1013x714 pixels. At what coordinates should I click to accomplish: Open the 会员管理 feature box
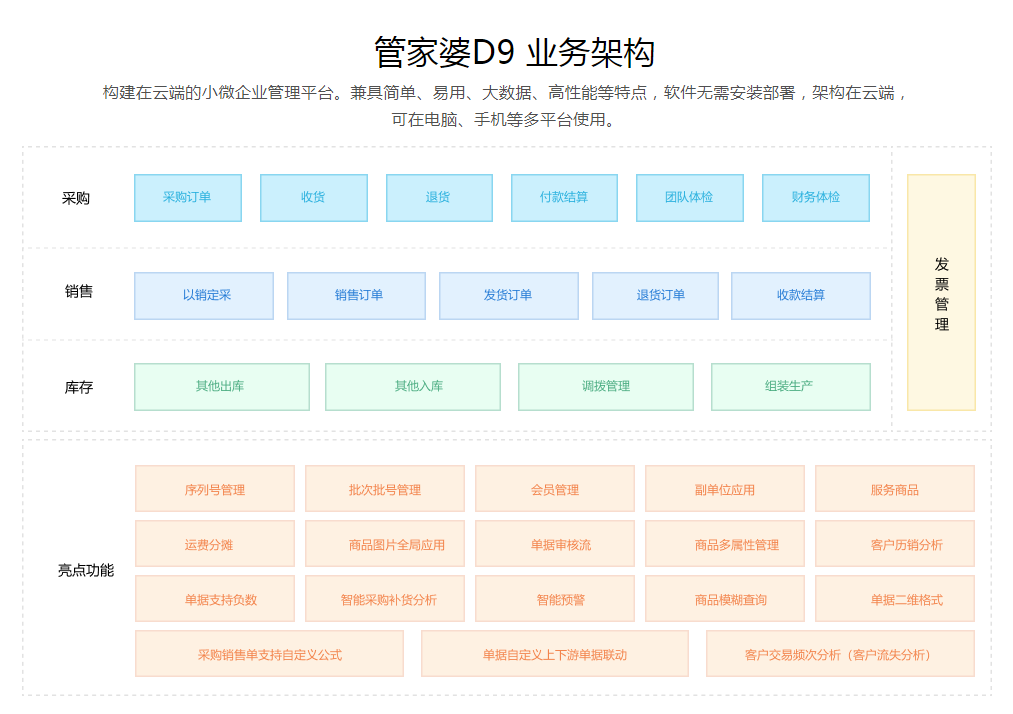tap(555, 488)
